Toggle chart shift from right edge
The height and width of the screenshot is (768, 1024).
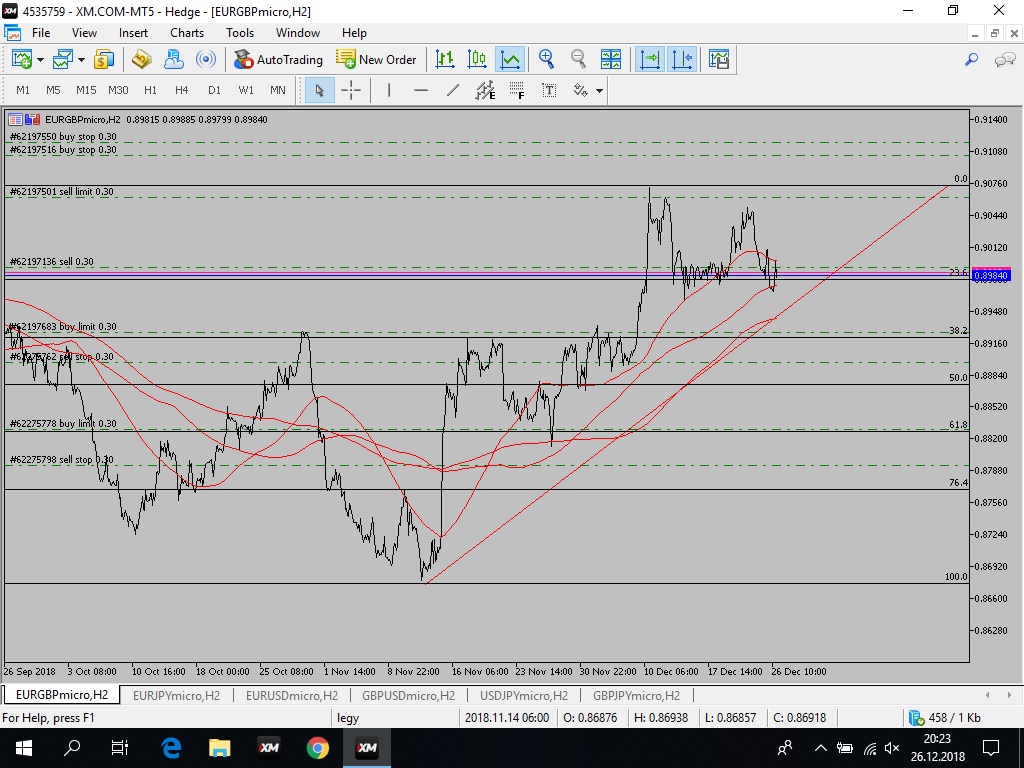682,60
